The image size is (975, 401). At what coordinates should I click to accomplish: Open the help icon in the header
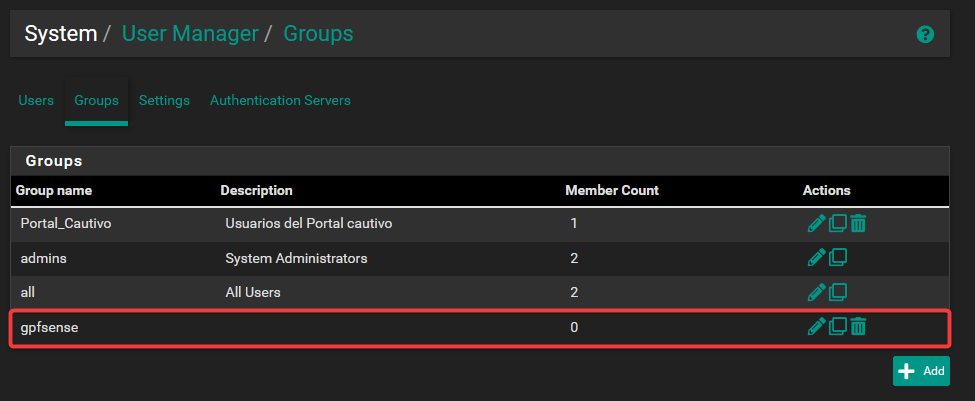click(x=925, y=34)
